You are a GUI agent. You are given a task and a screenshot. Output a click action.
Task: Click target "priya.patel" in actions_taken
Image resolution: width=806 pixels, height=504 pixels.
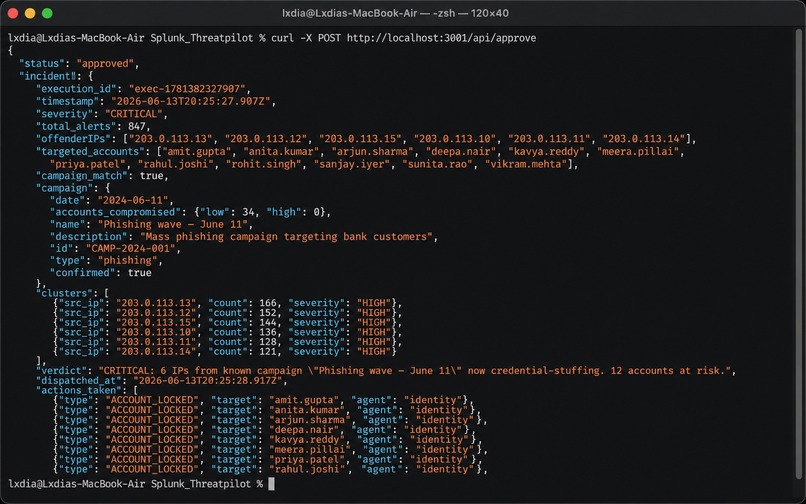(x=308, y=459)
